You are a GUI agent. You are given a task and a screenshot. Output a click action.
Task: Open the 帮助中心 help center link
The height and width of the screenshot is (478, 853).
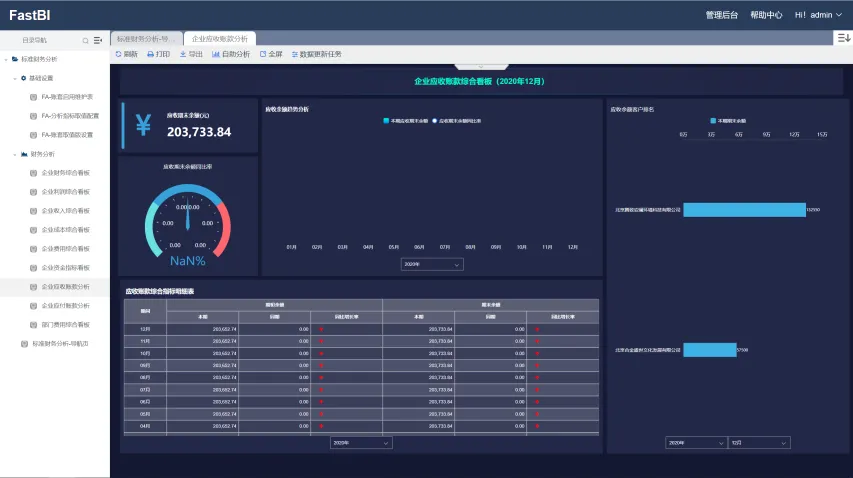[766, 15]
